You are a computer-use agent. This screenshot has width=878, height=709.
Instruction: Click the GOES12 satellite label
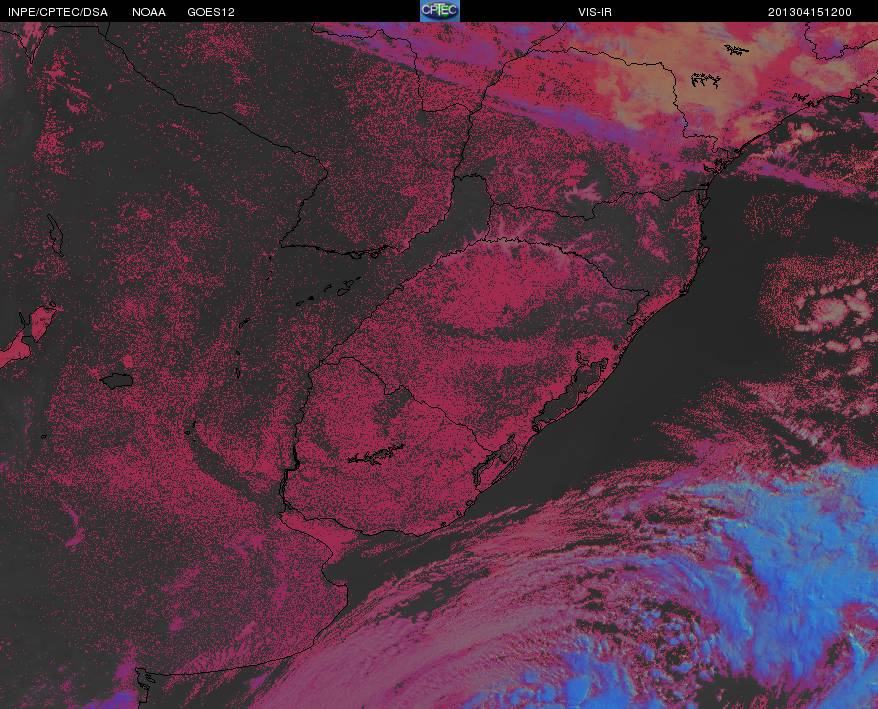[211, 12]
